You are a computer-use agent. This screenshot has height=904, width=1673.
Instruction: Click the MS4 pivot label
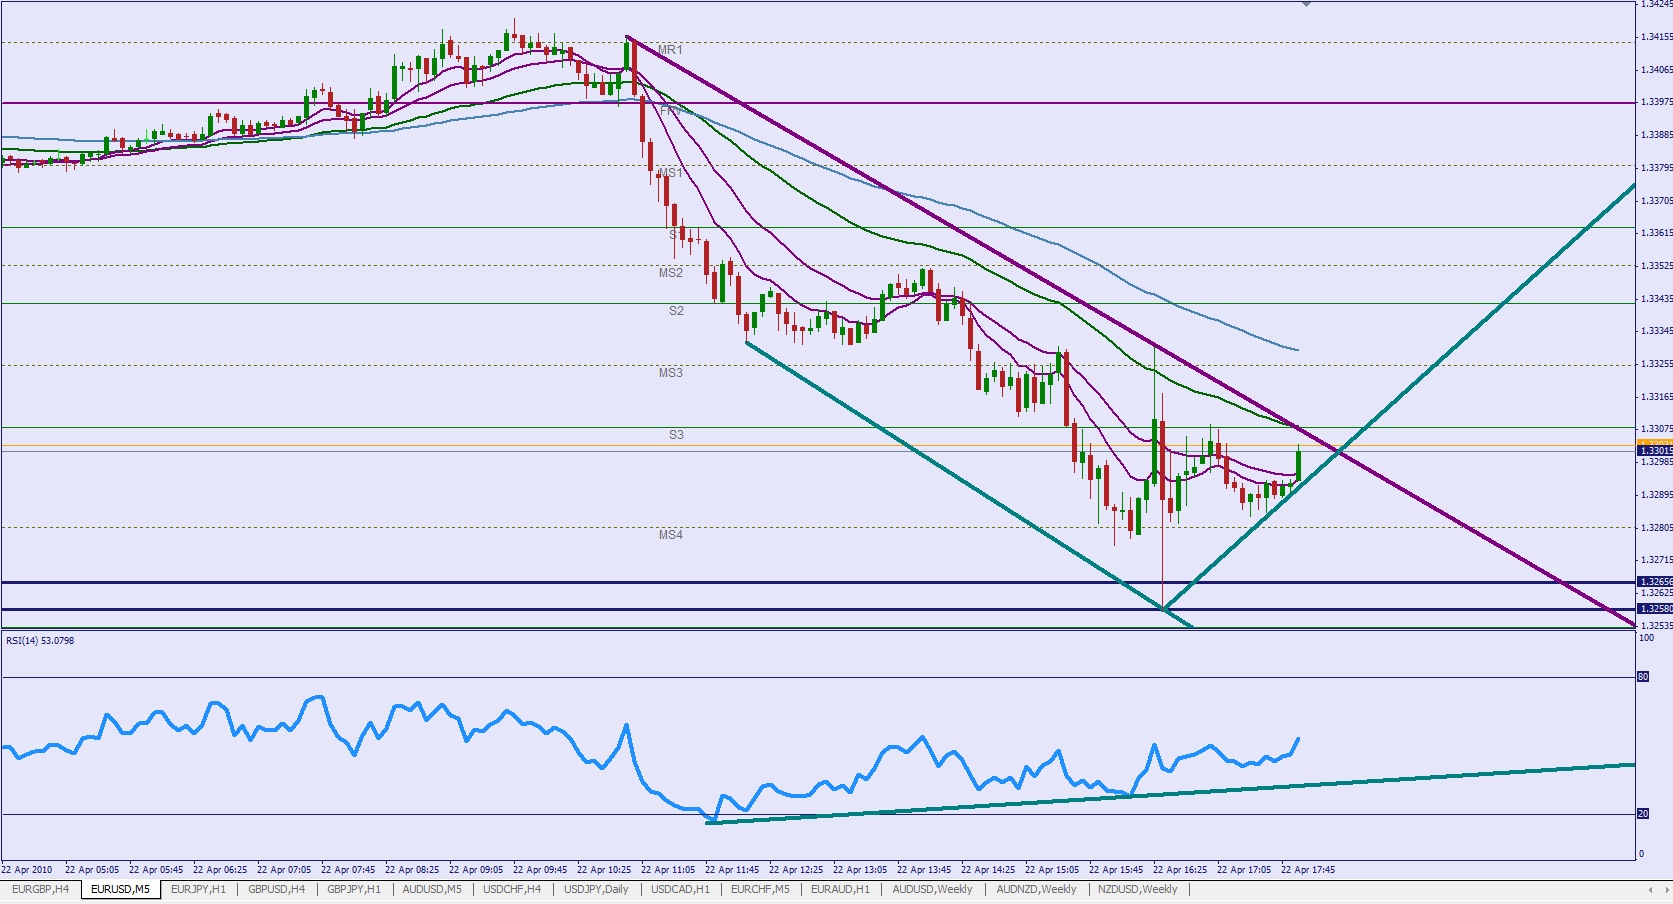[671, 535]
